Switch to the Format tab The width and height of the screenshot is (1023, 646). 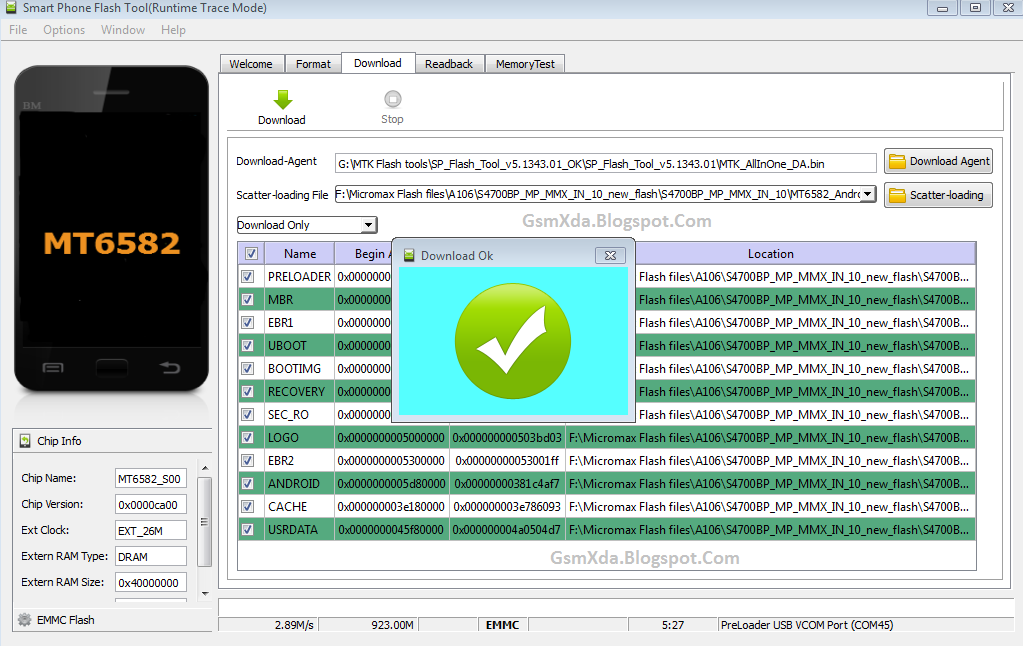click(x=313, y=64)
